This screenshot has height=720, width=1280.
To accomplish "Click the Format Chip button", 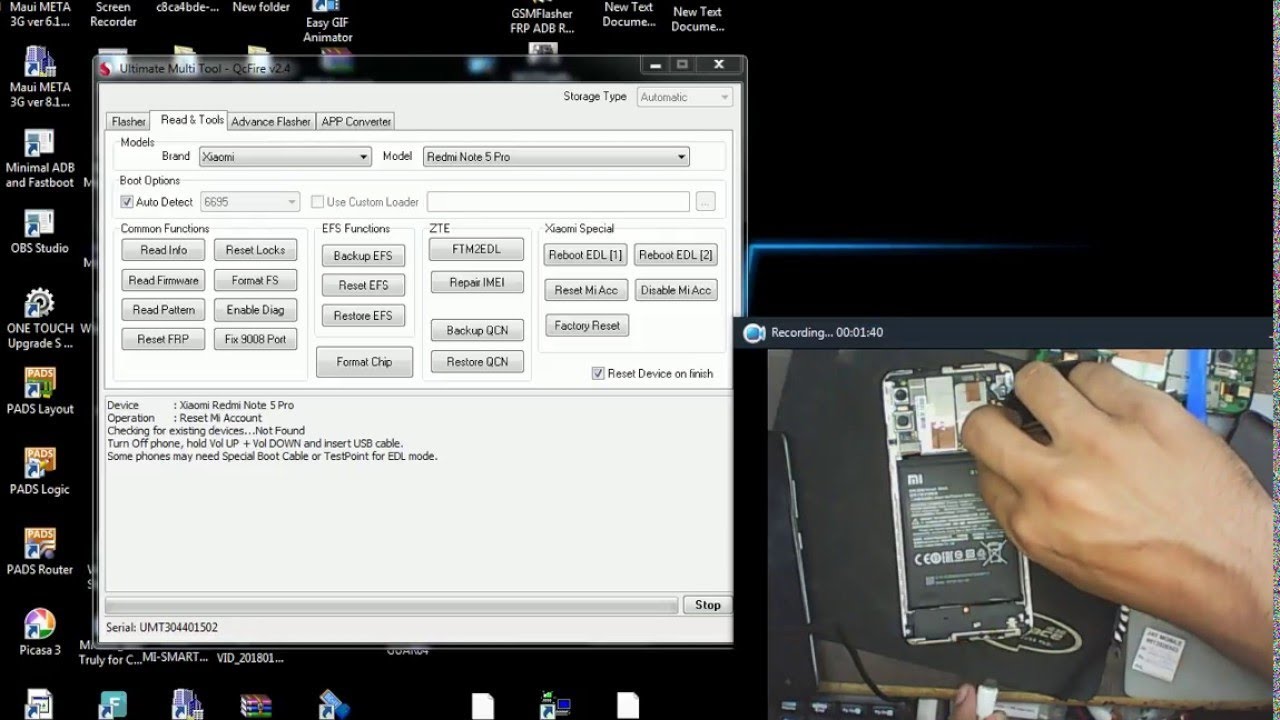I will pos(364,362).
